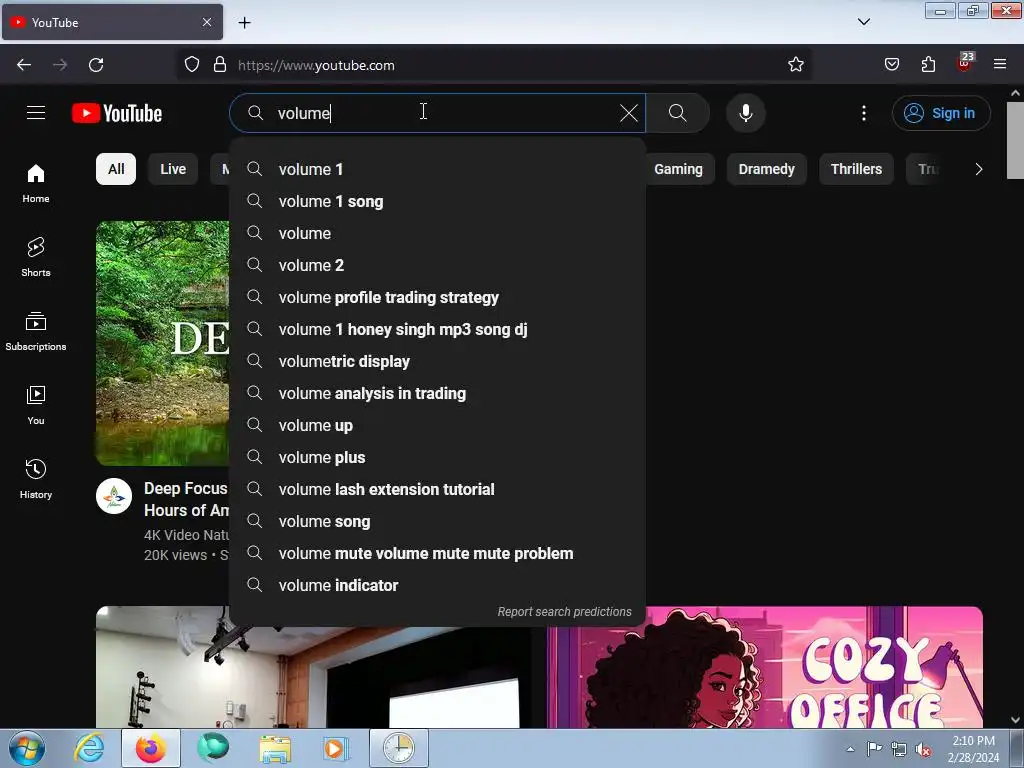This screenshot has width=1024, height=768.
Task: Click the site lock icon
Action: (220, 65)
